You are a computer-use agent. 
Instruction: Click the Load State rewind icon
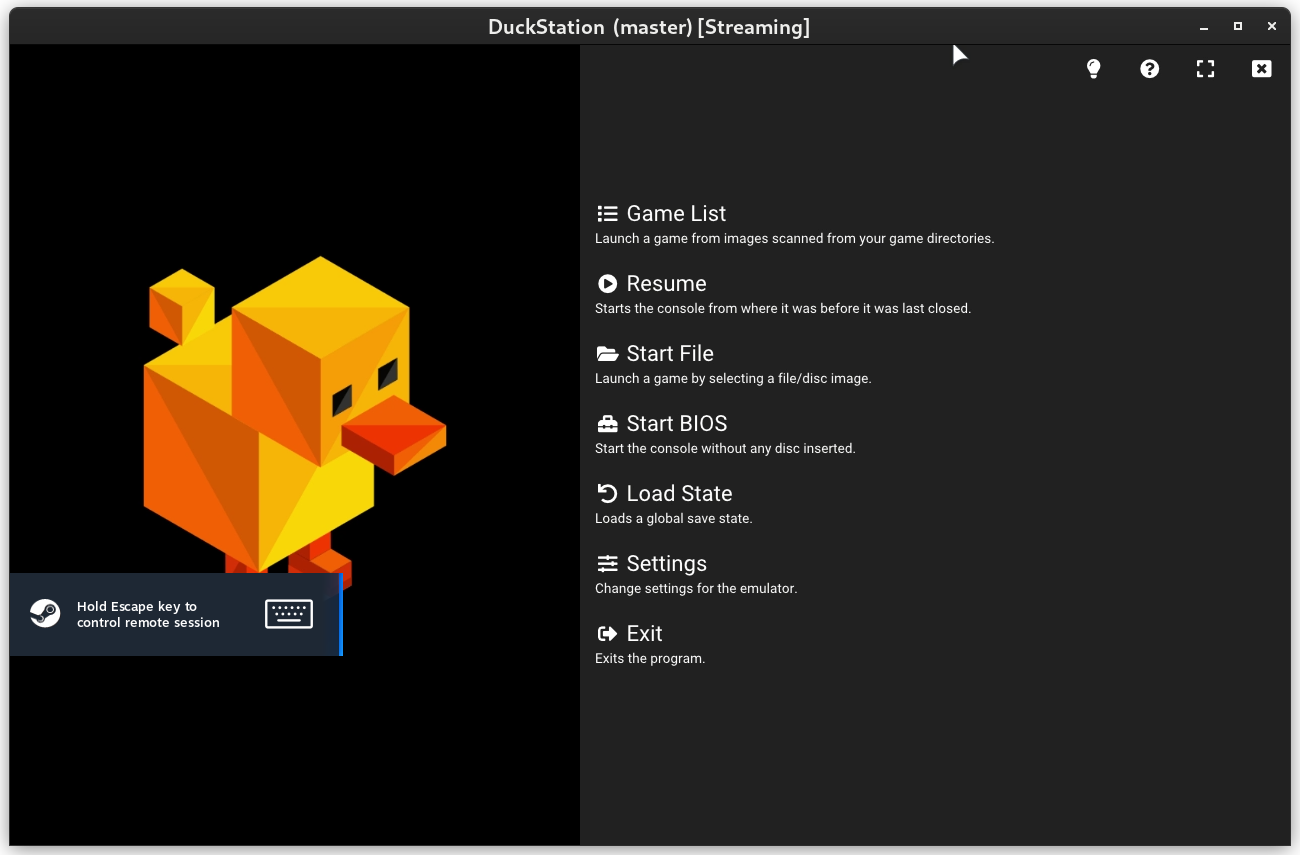coord(607,493)
